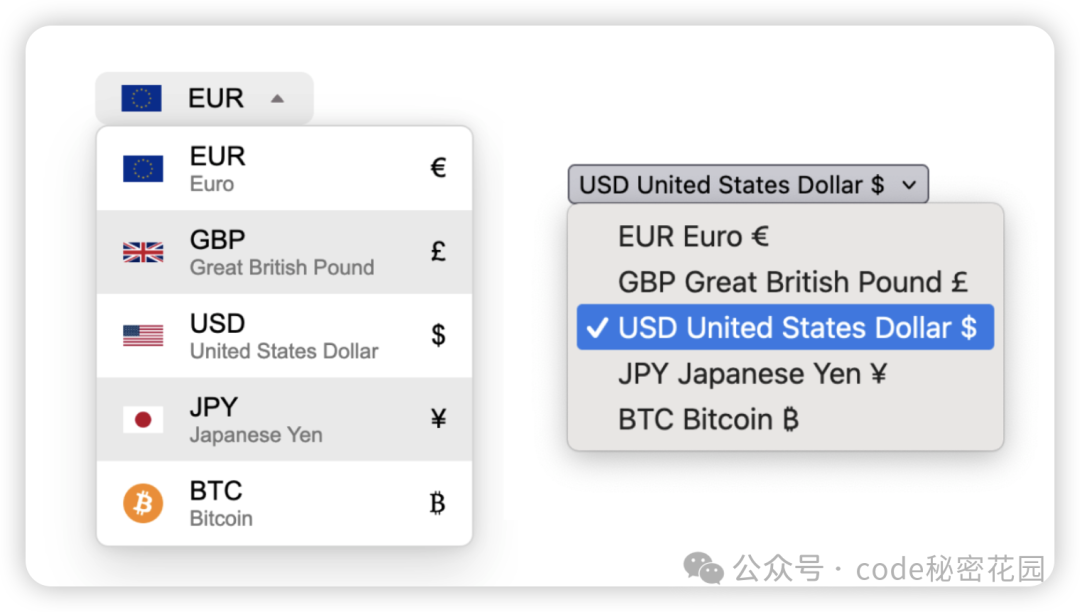Collapse the EUR custom dropdown arrow
The height and width of the screenshot is (612, 1080).
[x=278, y=98]
